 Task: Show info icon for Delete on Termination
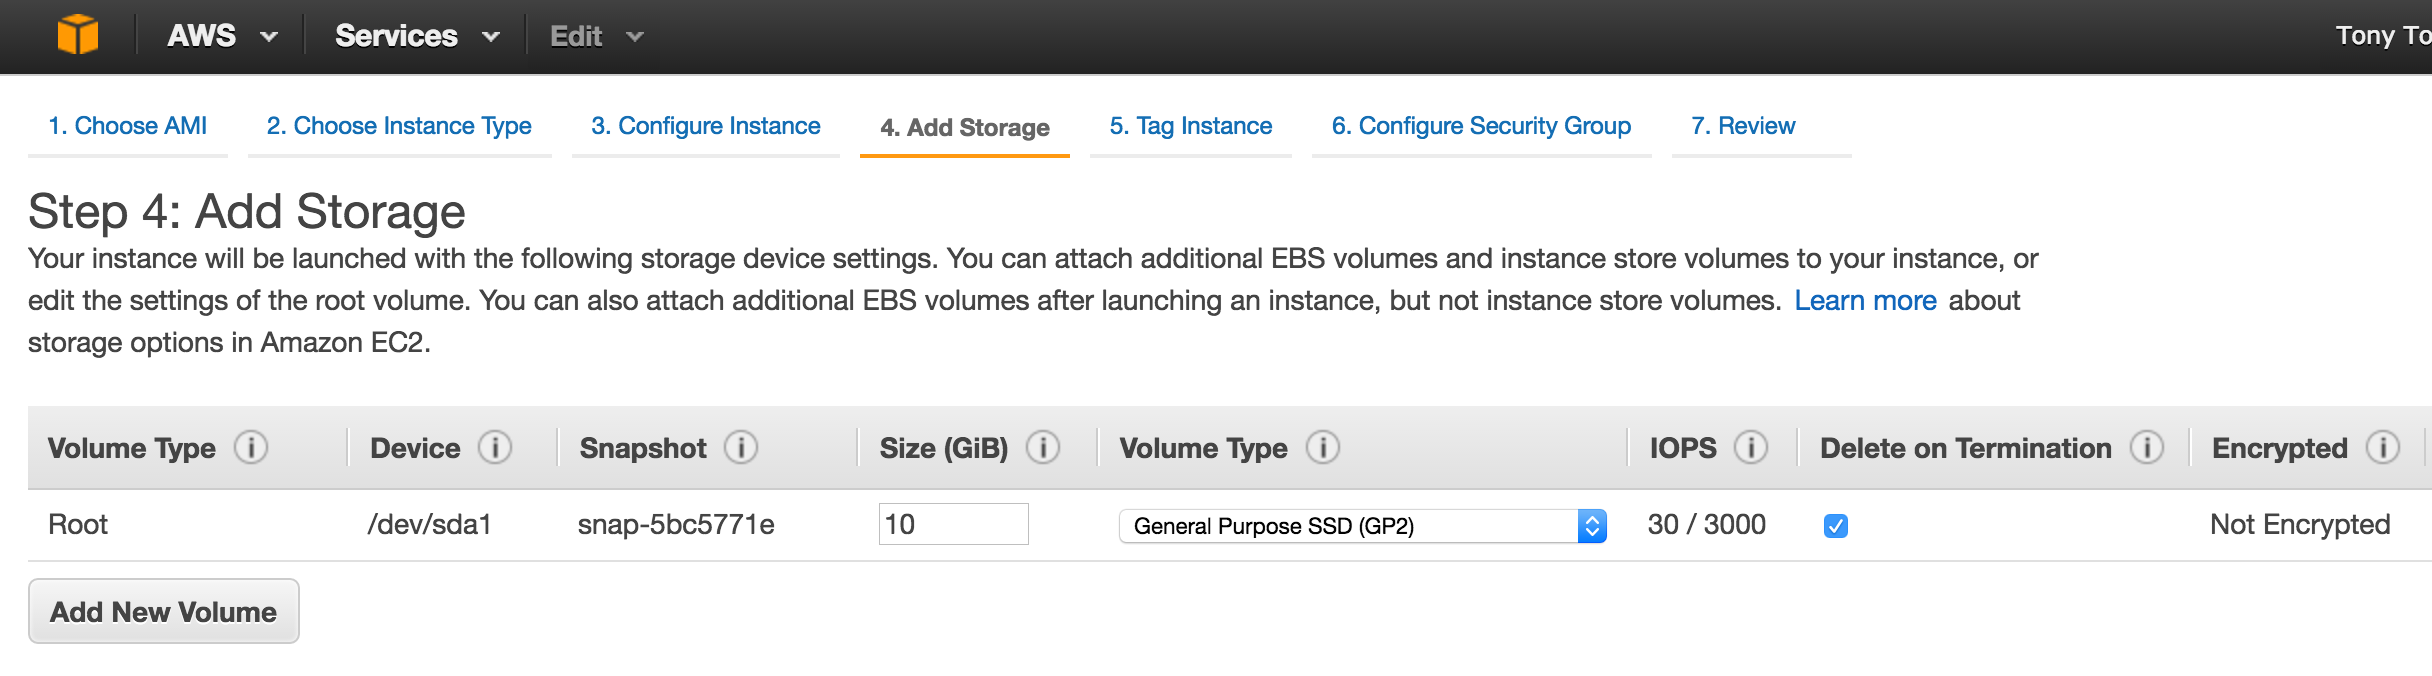(x=2147, y=447)
